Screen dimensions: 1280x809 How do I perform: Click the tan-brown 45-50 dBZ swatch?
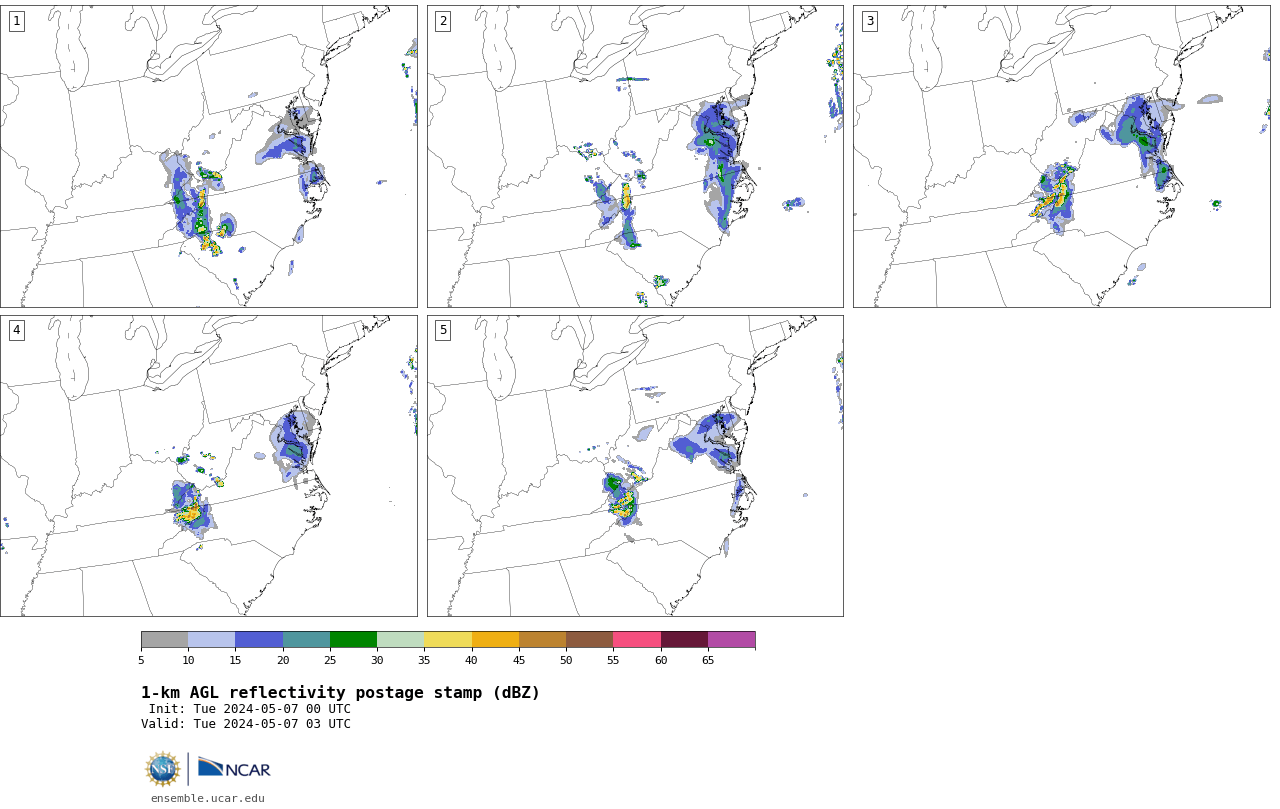[542, 640]
